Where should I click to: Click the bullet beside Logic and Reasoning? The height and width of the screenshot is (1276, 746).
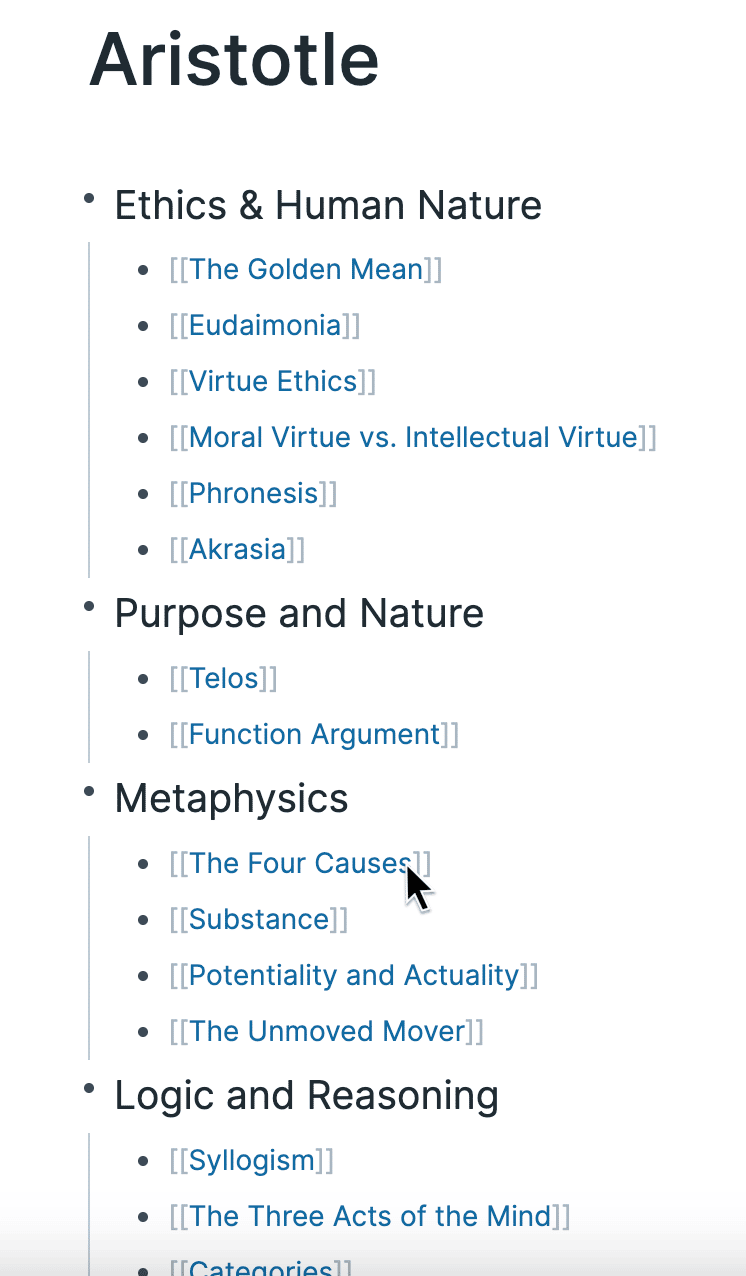click(x=89, y=1089)
